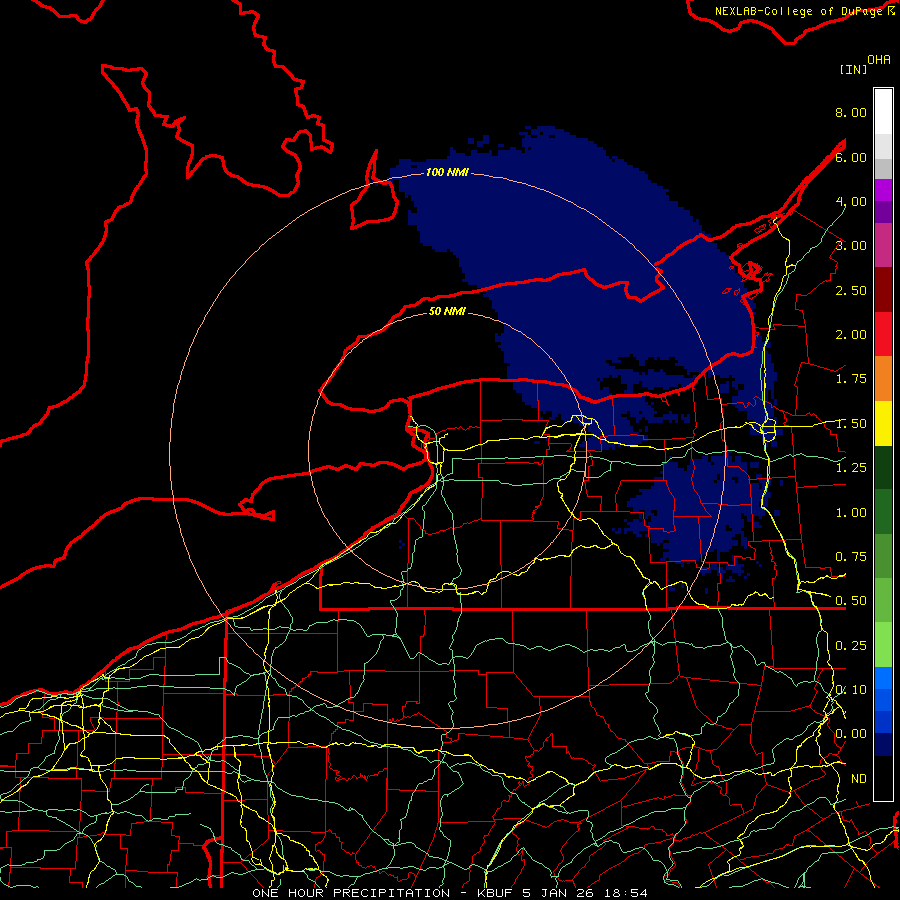
Task: Pick the dark red legend swatch
Action: (883, 290)
